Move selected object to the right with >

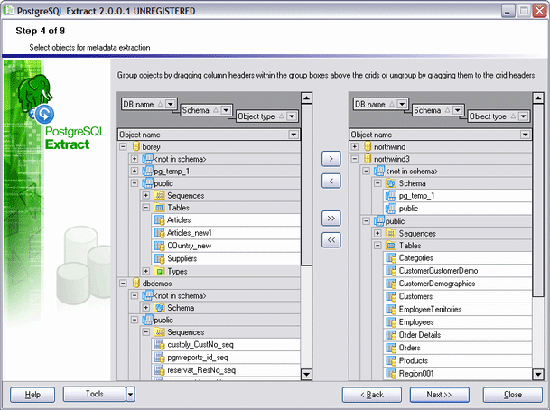(x=331, y=159)
